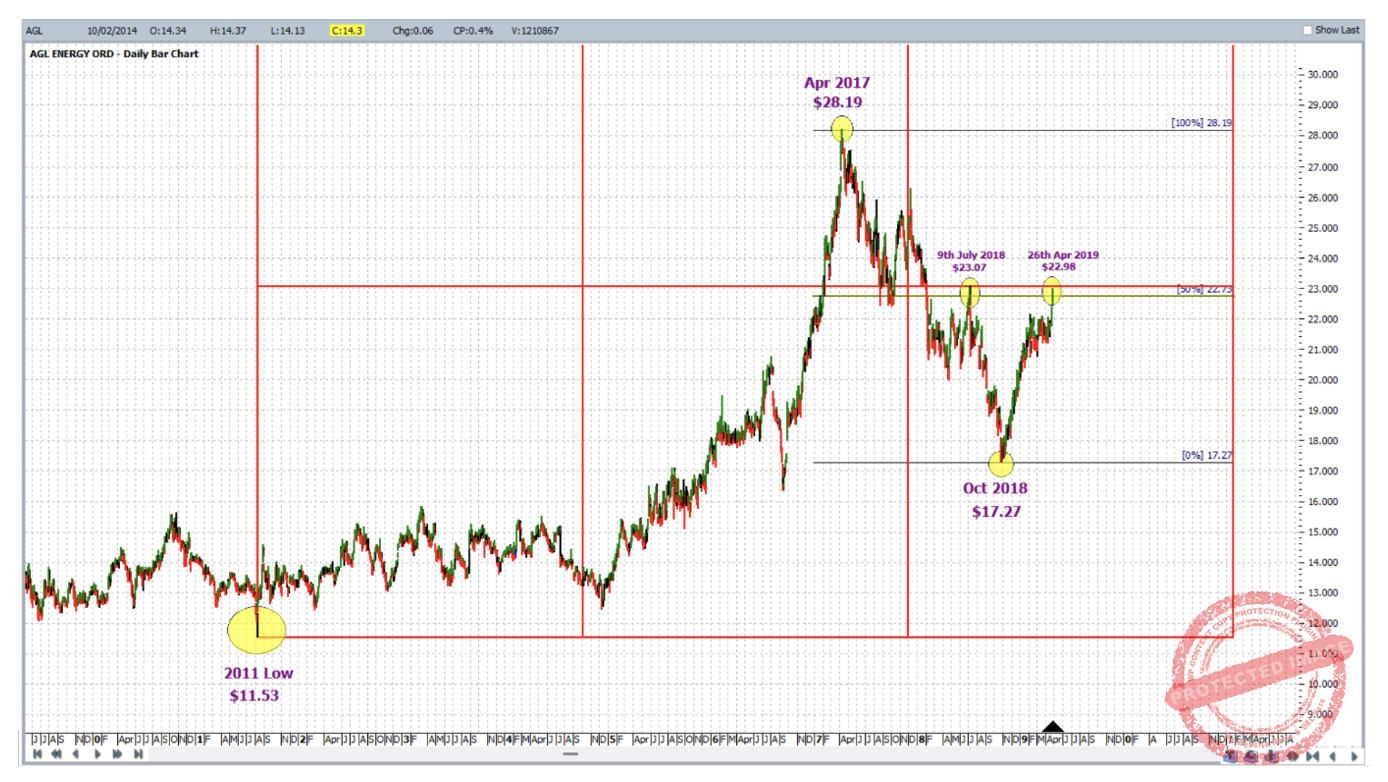Click the fast rewind double-arrow button

point(56,754)
